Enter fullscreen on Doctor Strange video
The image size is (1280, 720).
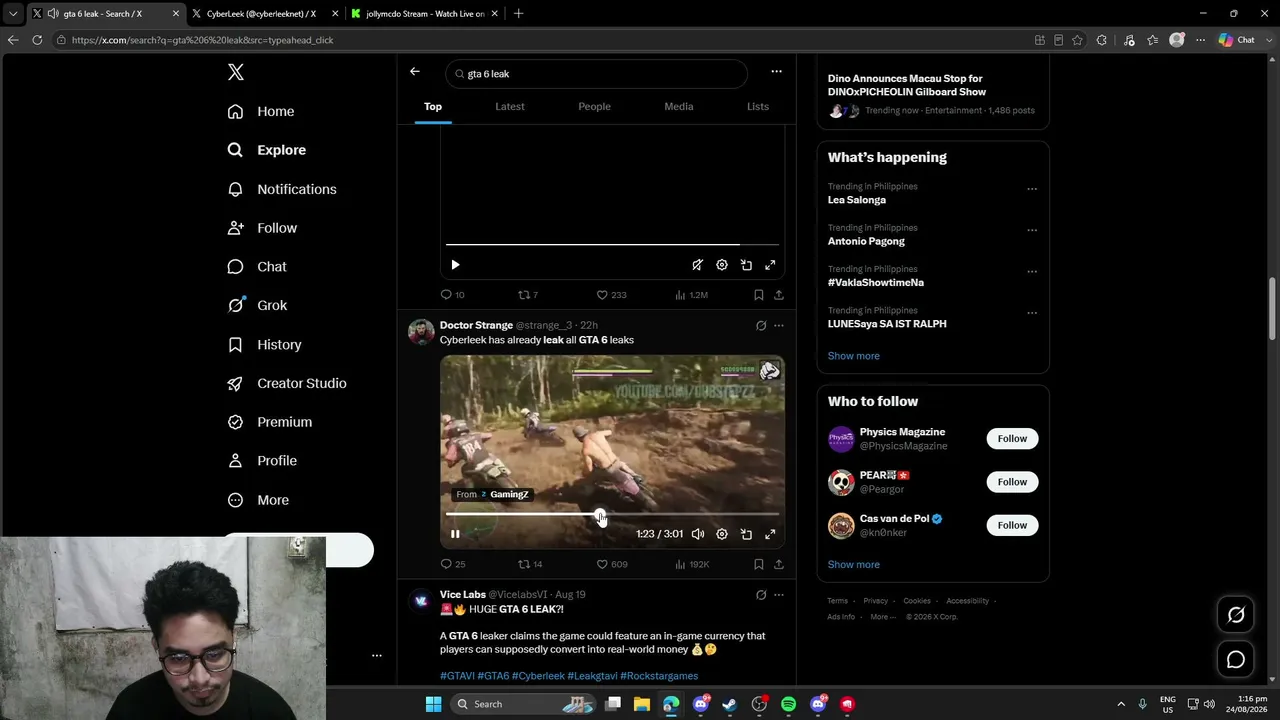pyautogui.click(x=770, y=534)
